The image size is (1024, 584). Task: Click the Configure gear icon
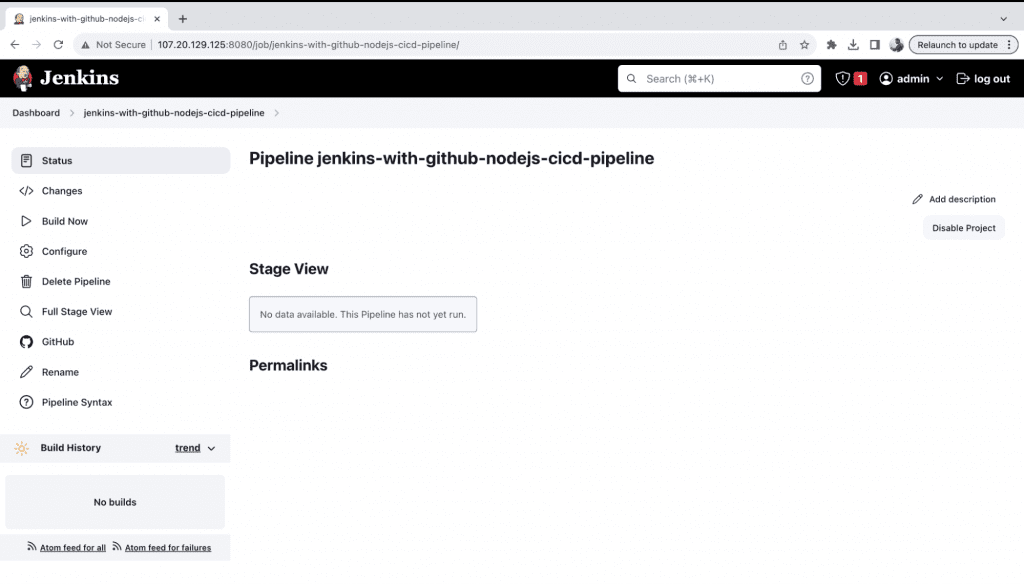(x=26, y=251)
